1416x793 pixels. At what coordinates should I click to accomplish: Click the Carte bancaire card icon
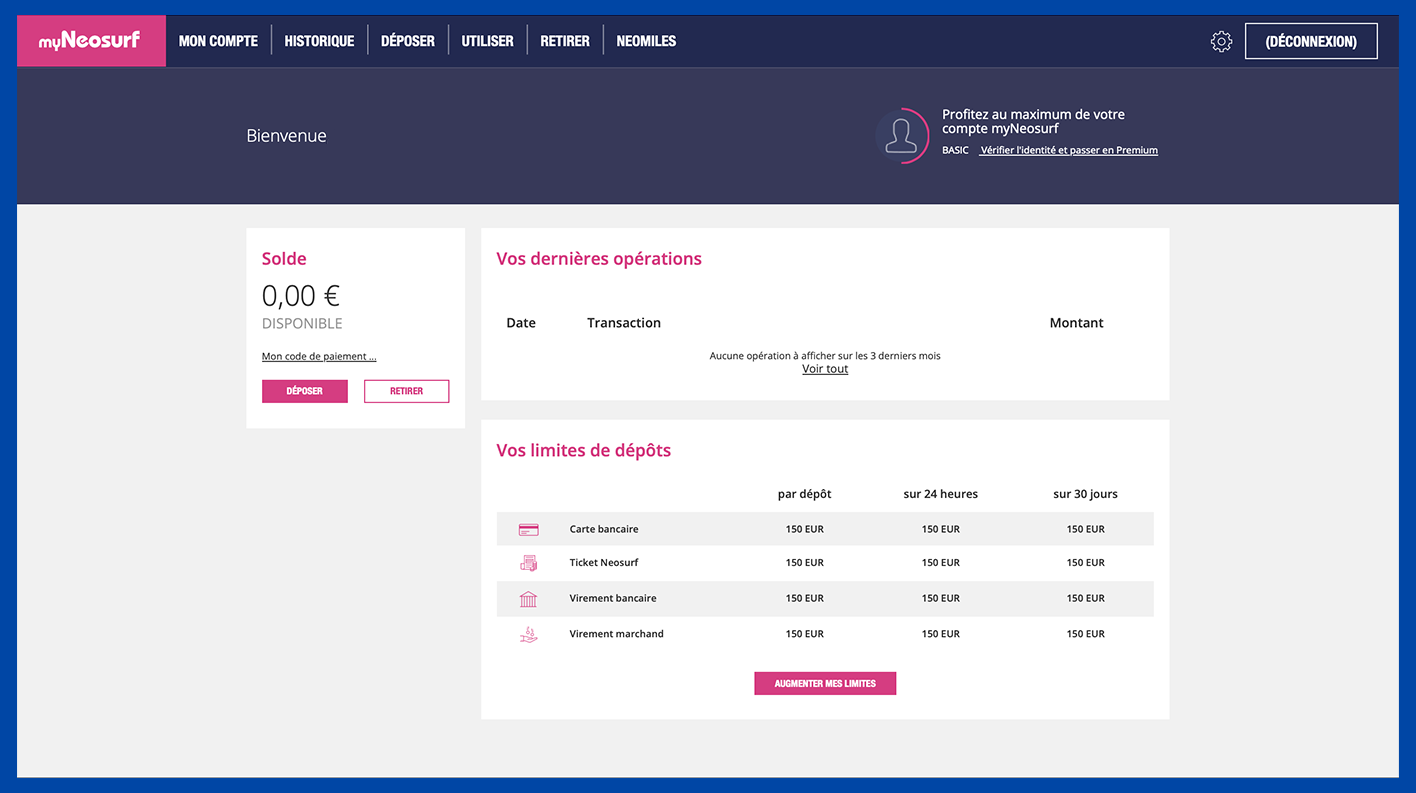pyautogui.click(x=528, y=529)
